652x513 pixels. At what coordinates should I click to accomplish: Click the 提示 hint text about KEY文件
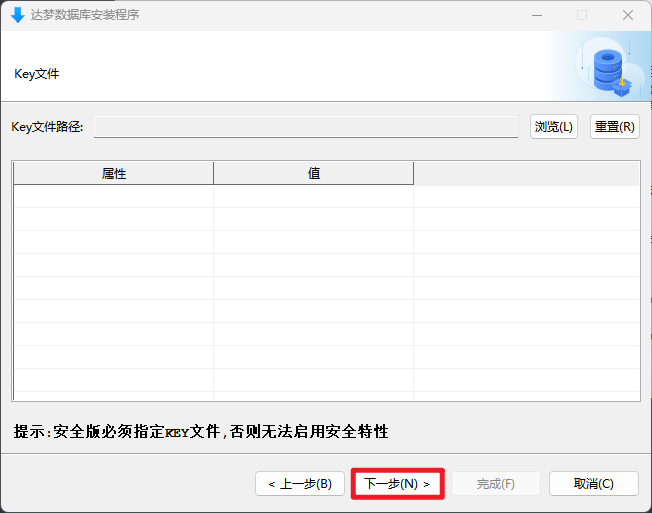tap(201, 432)
